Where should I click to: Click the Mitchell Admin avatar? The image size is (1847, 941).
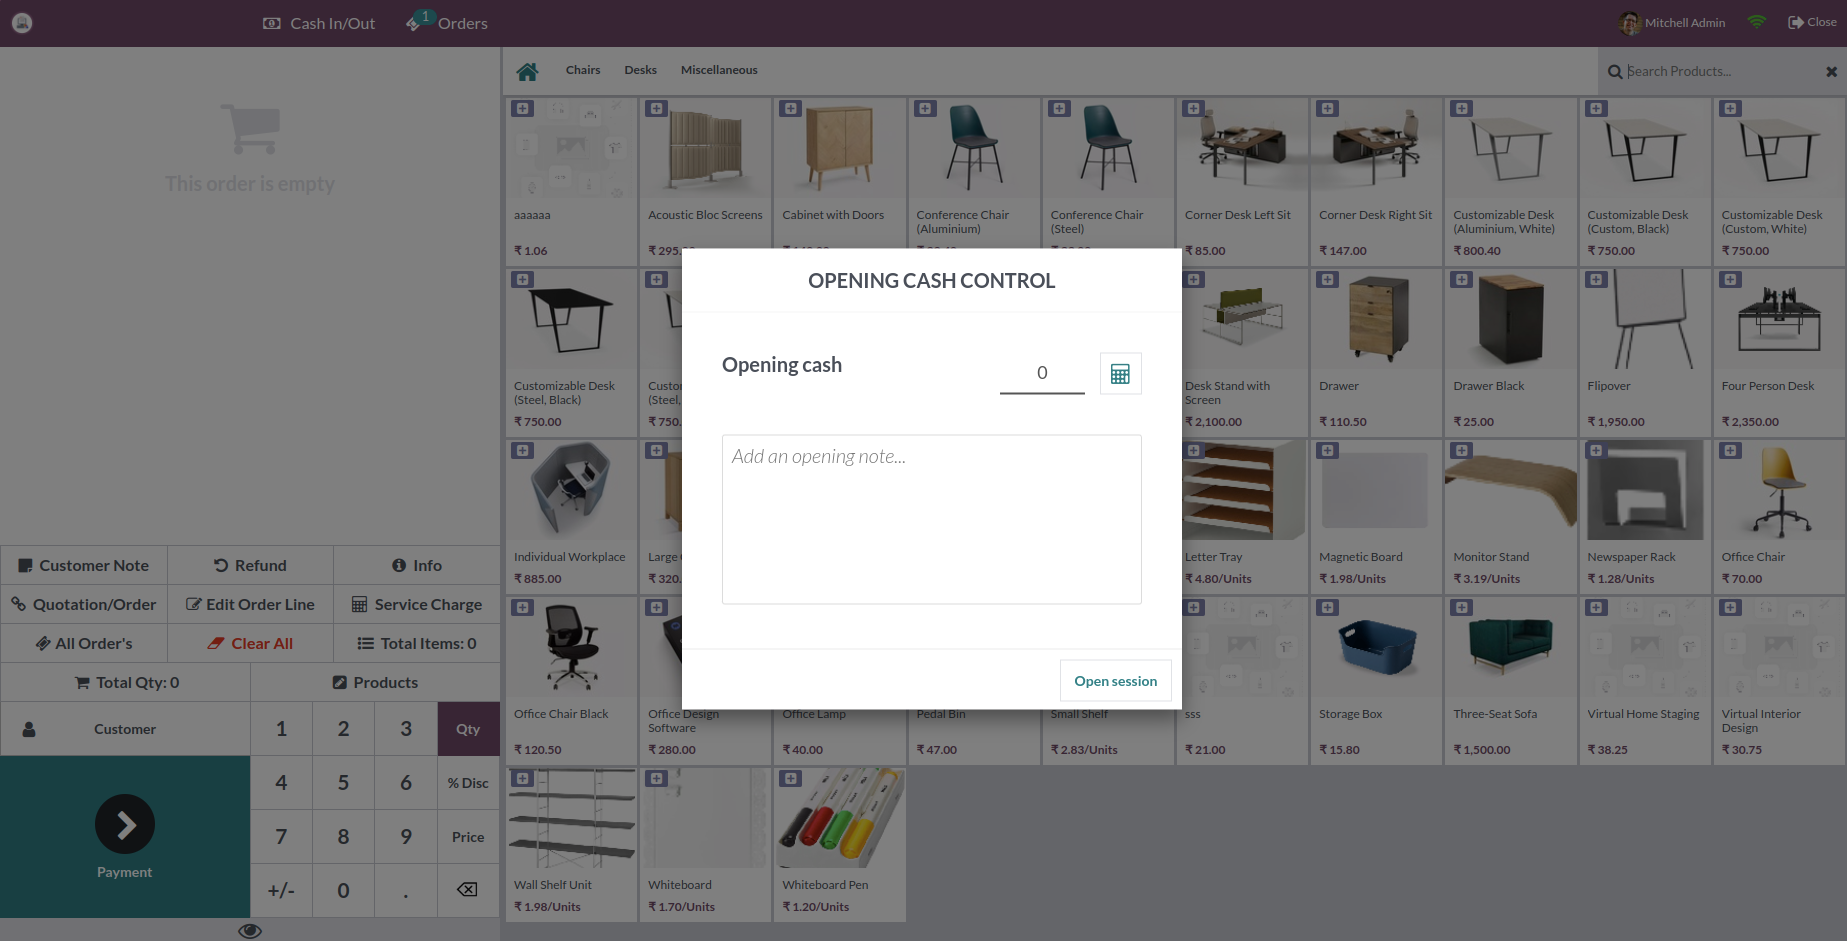pos(1631,22)
